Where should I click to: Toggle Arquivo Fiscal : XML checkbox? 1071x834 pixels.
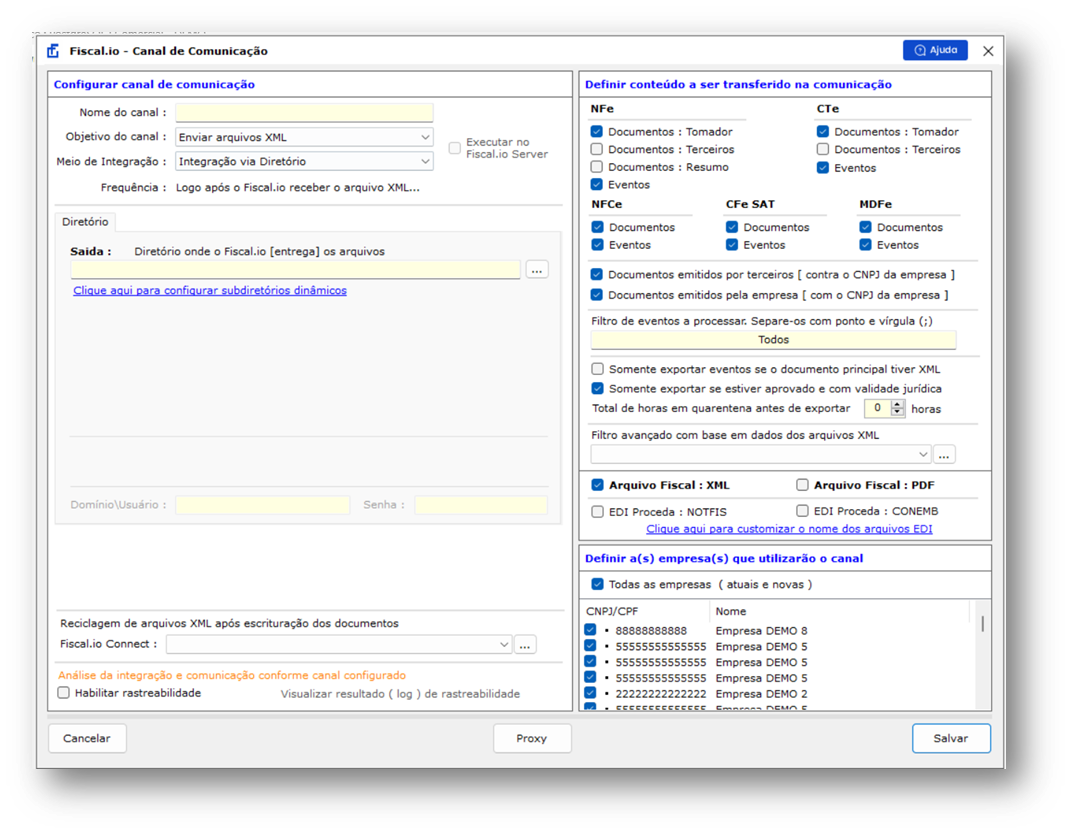[x=598, y=485]
